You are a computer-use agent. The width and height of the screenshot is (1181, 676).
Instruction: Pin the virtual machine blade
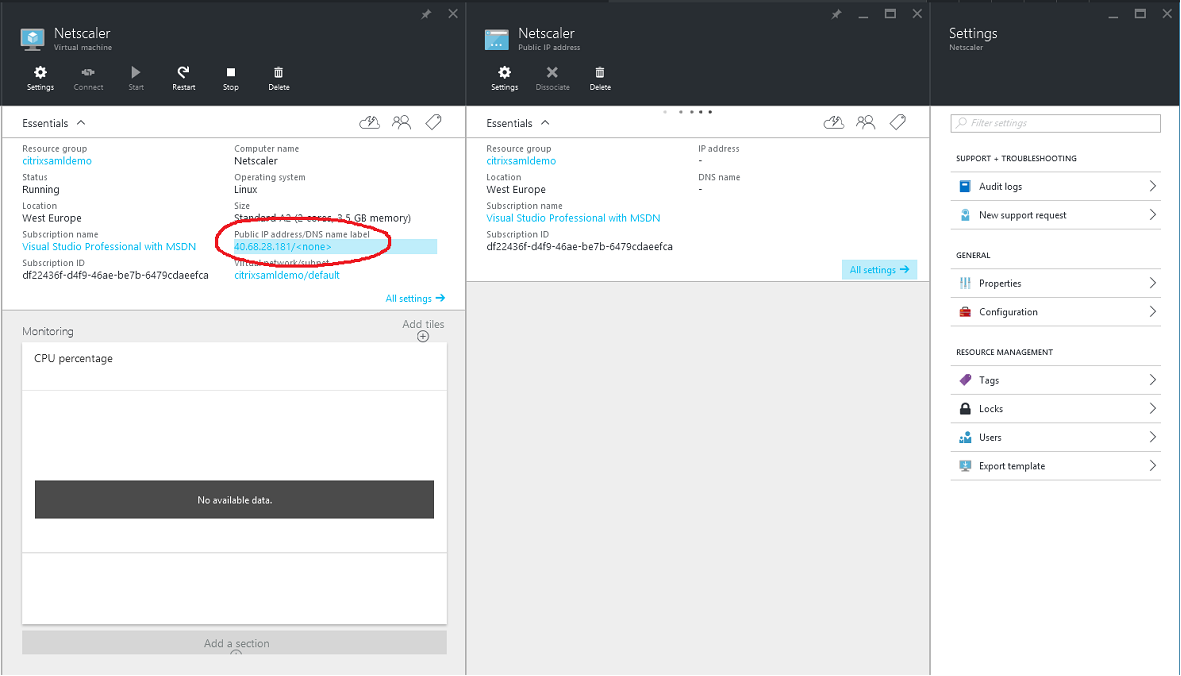(x=426, y=14)
